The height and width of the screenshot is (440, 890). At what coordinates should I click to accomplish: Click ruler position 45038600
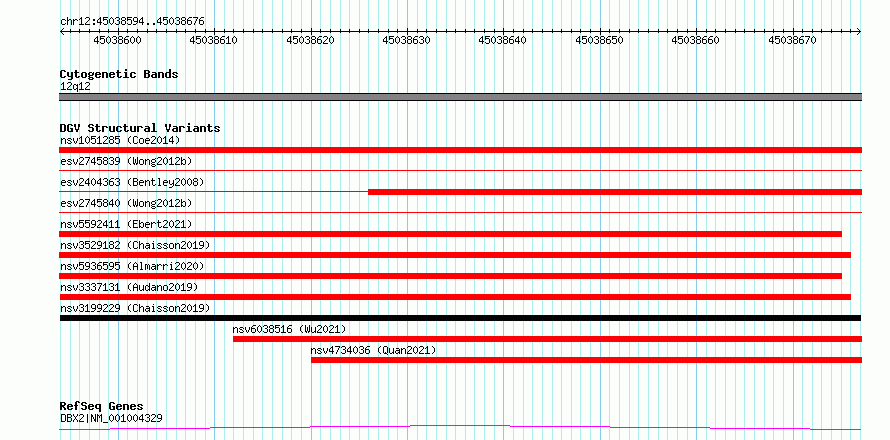point(117,40)
